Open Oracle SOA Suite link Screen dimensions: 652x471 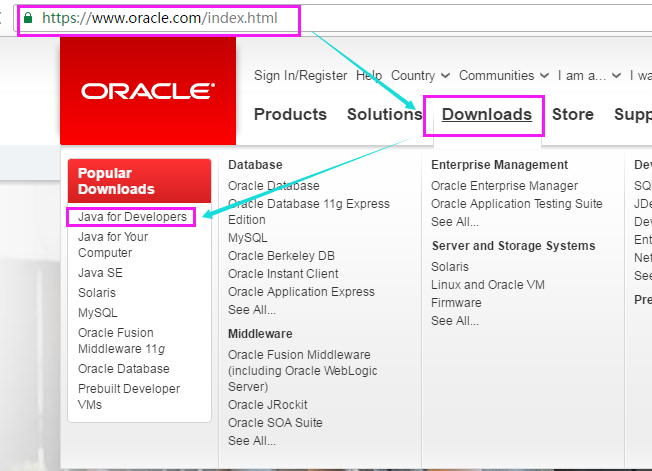275,422
